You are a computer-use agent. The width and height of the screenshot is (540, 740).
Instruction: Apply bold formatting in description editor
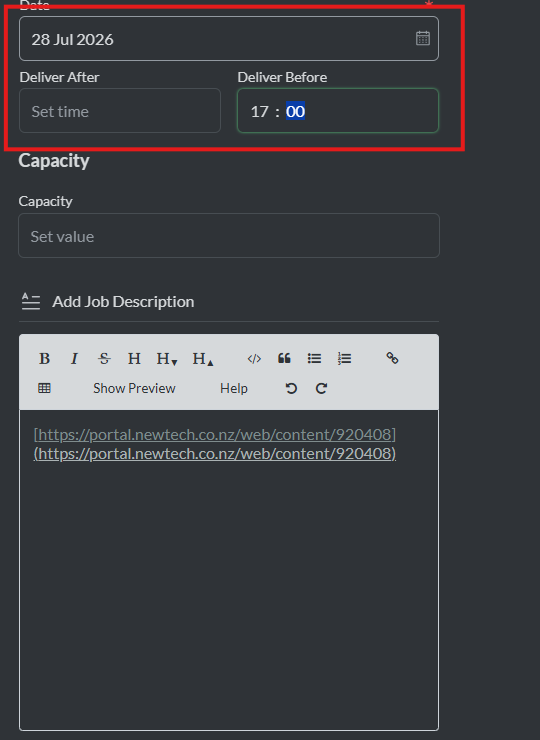[44, 359]
